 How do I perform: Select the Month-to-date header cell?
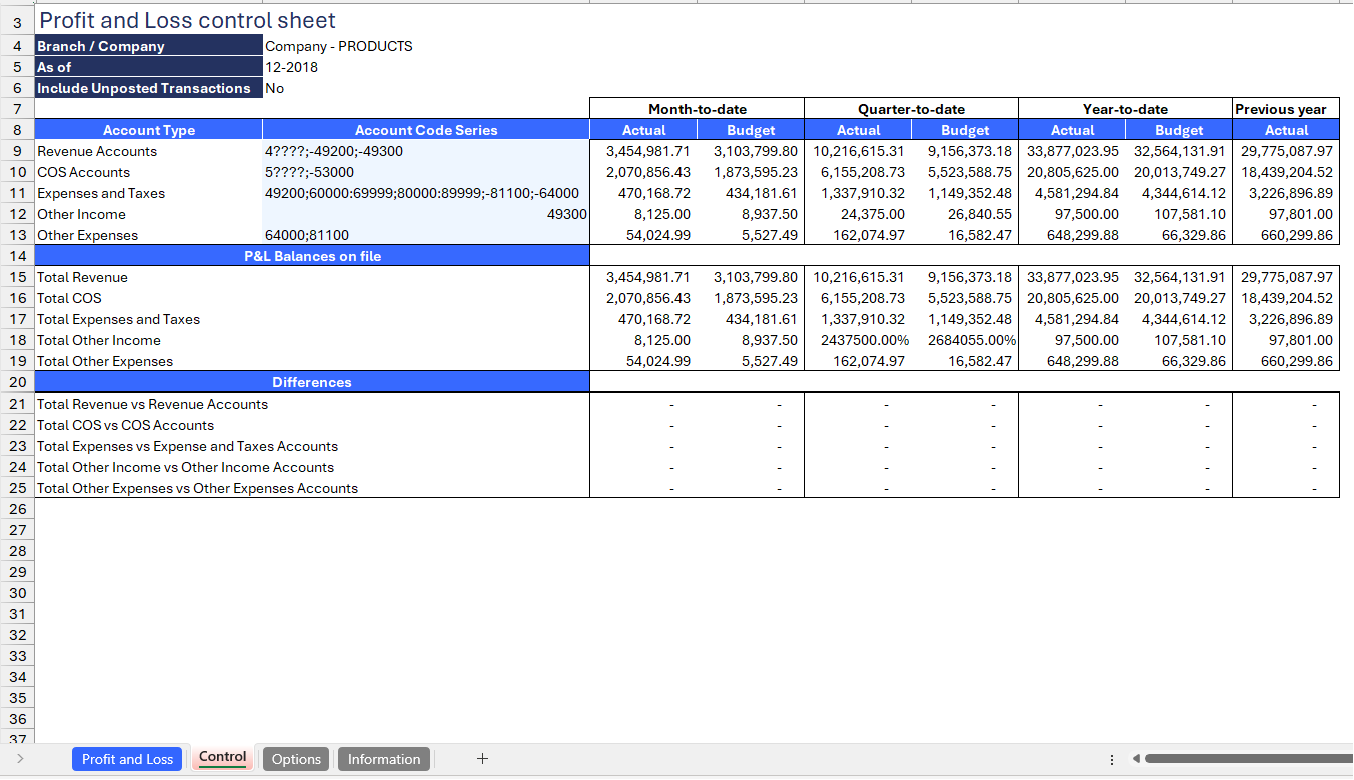697,109
